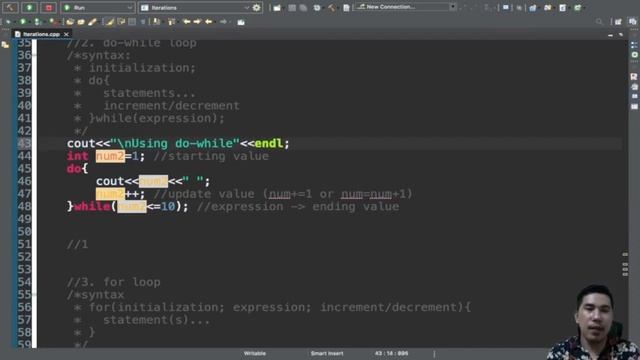Viewport: 640px width, 360px height.
Task: Click the cursor position 43 : 14 : 895
Action: pos(391,353)
